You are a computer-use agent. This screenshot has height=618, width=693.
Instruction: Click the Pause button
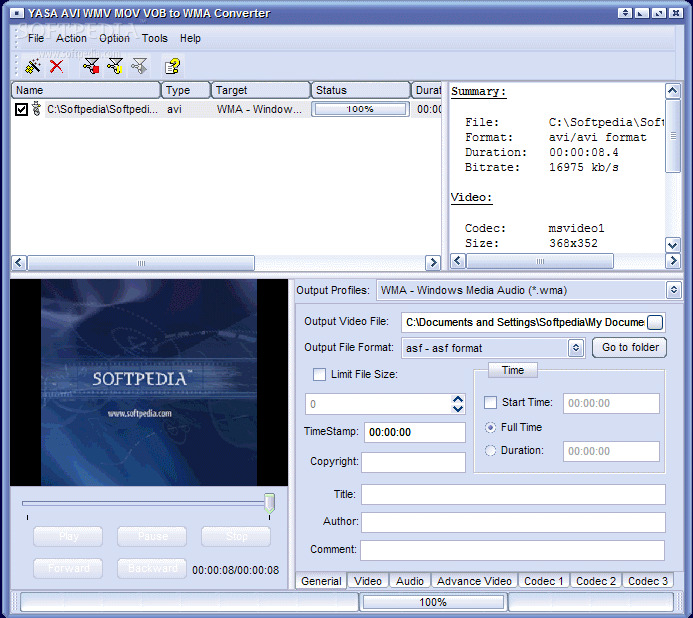coord(152,537)
